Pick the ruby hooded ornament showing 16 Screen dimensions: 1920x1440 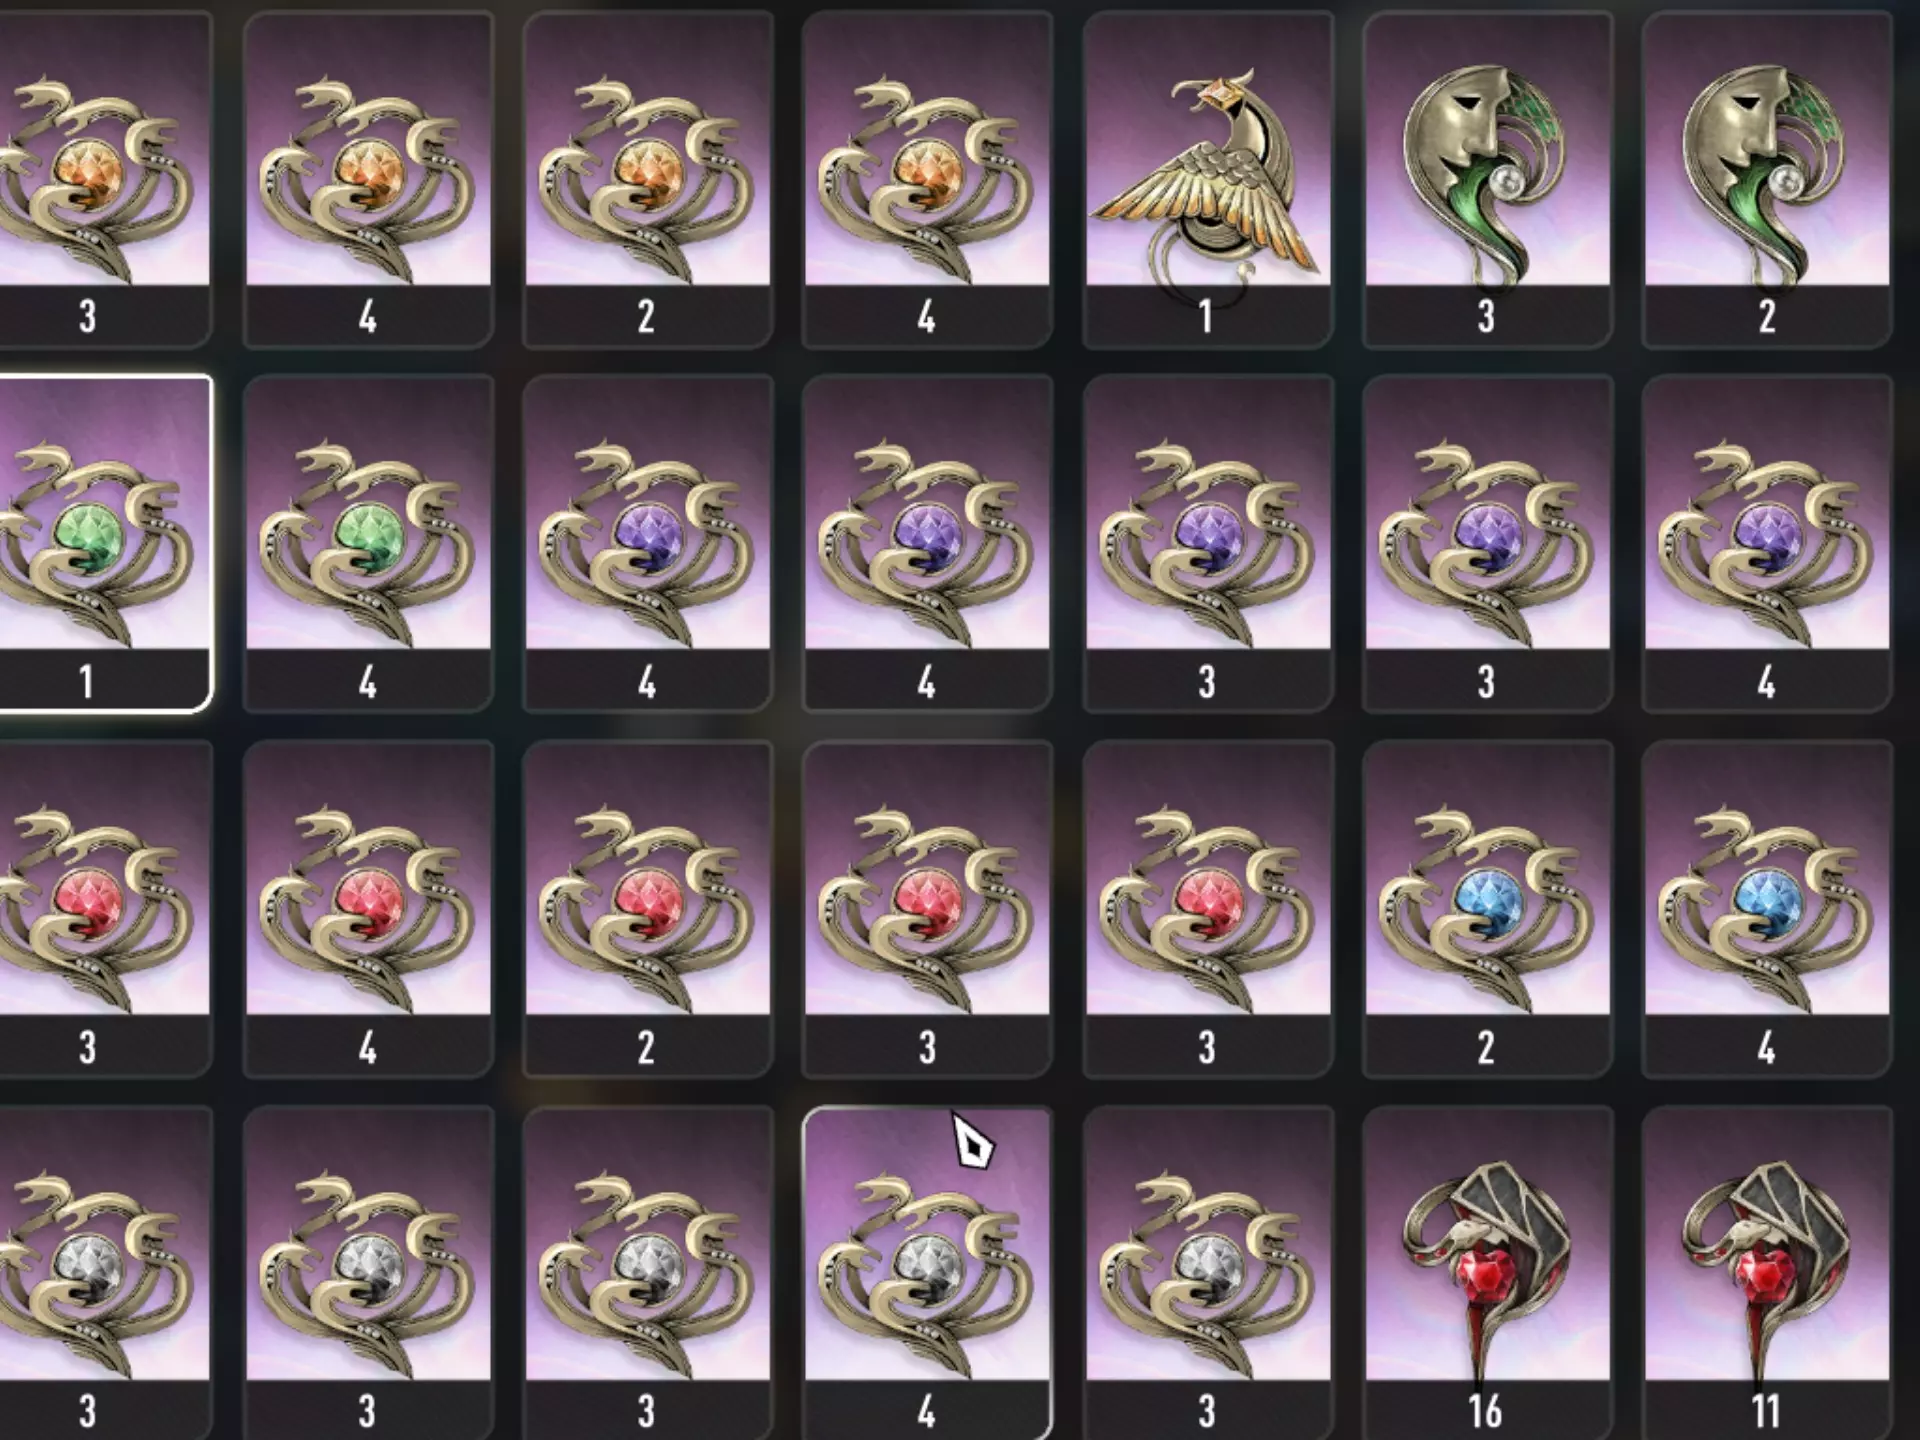(x=1487, y=1272)
